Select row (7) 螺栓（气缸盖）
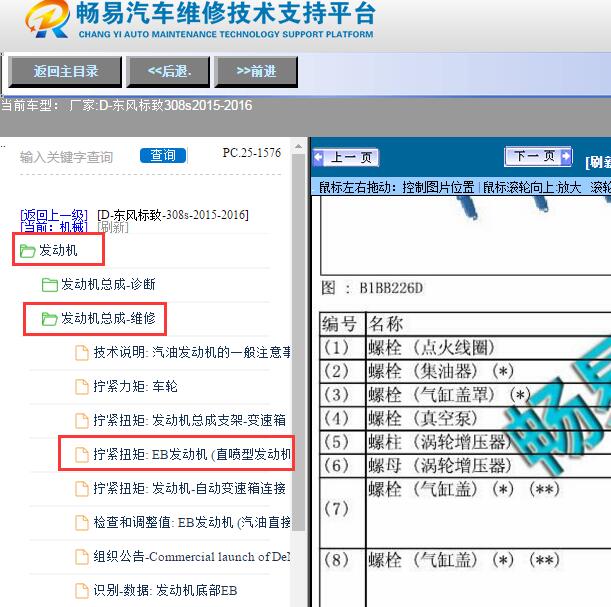The width and height of the screenshot is (611, 607). pyautogui.click(x=465, y=512)
